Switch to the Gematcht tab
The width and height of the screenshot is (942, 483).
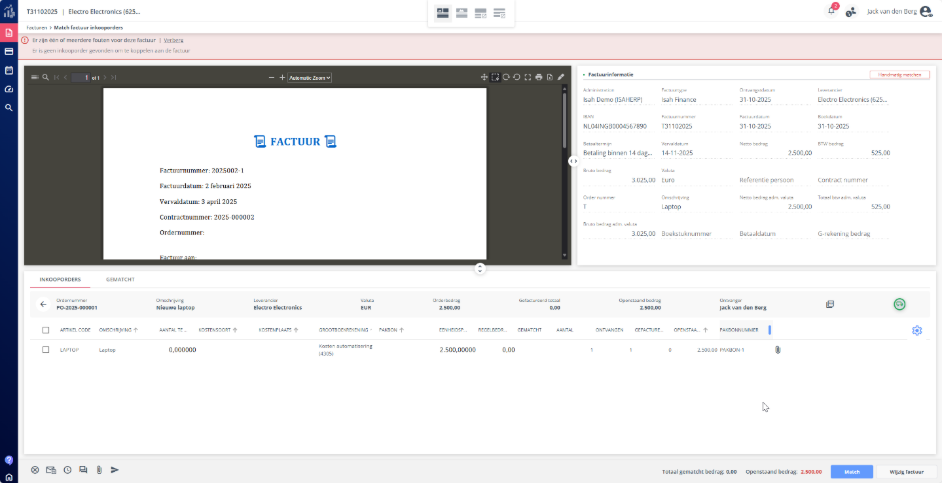[x=120, y=280]
